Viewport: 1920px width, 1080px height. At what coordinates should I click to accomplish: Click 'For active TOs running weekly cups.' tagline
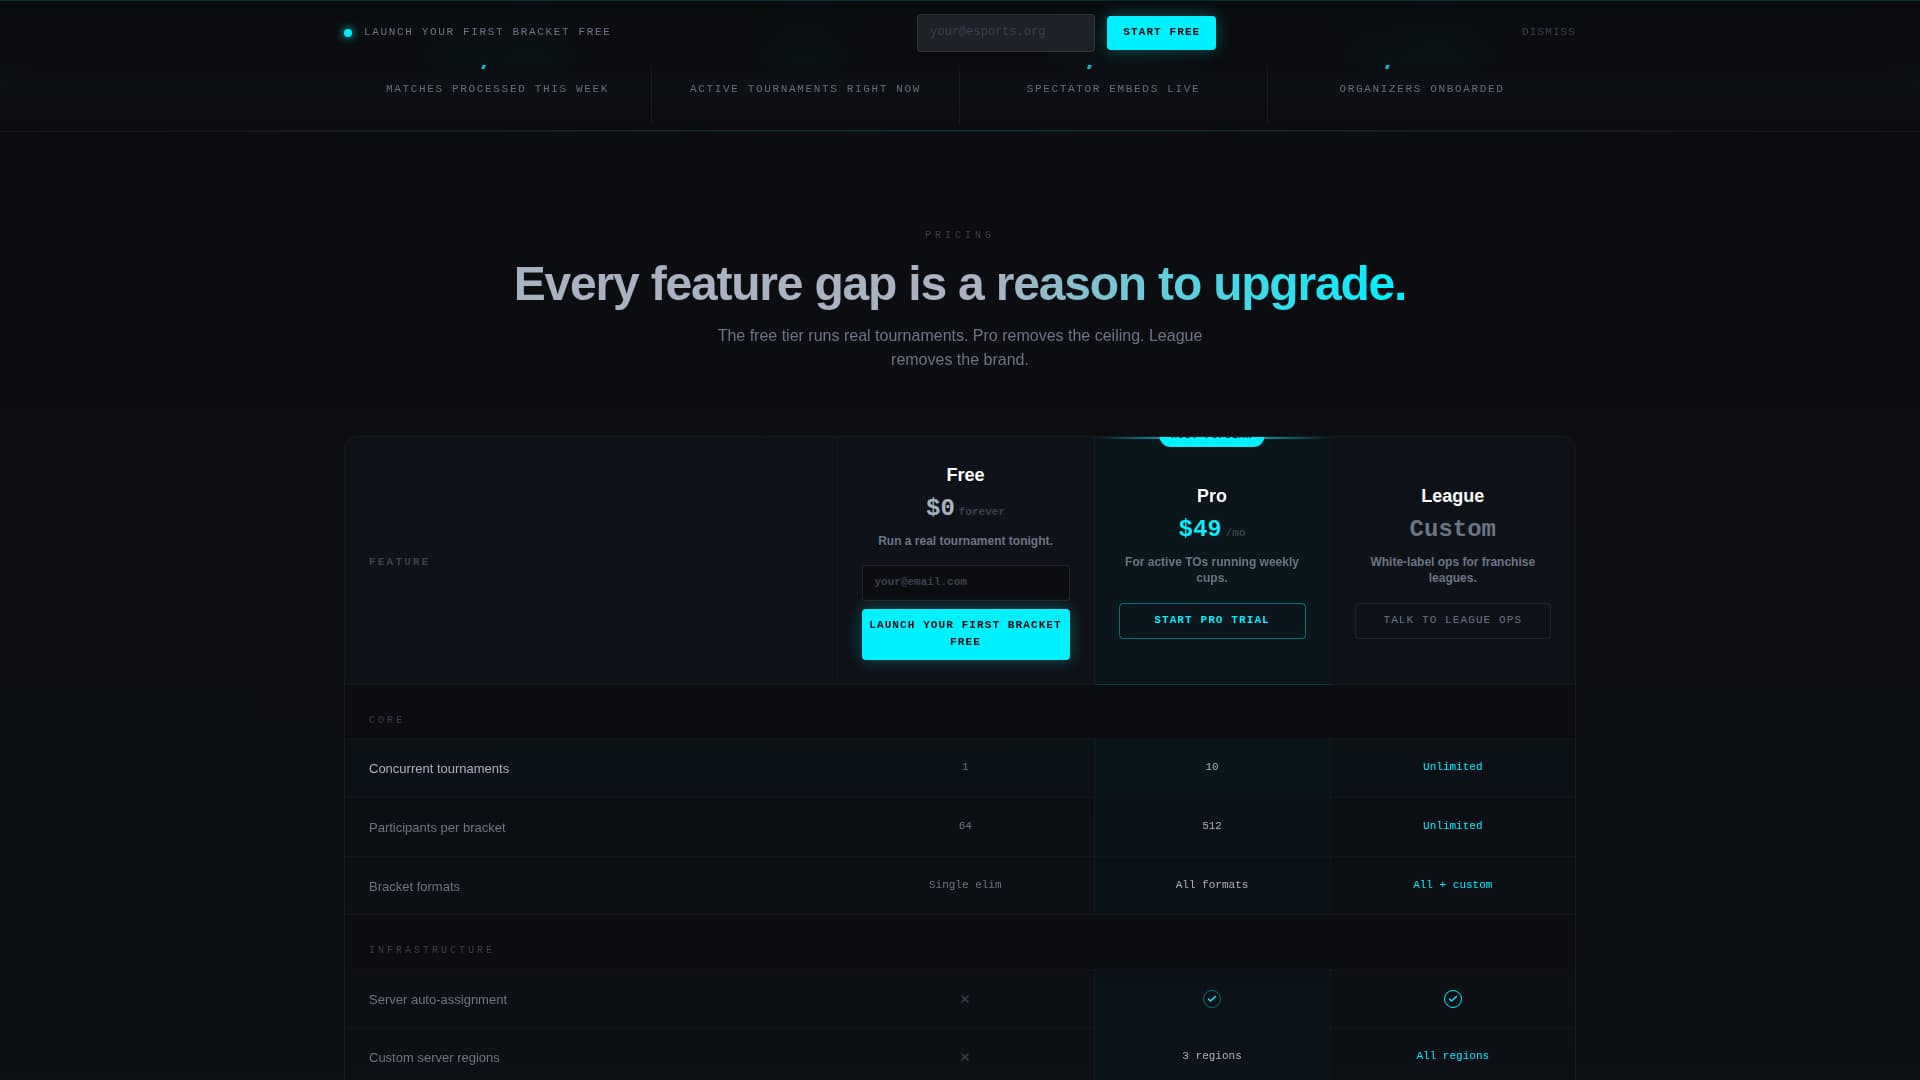[1211, 570]
